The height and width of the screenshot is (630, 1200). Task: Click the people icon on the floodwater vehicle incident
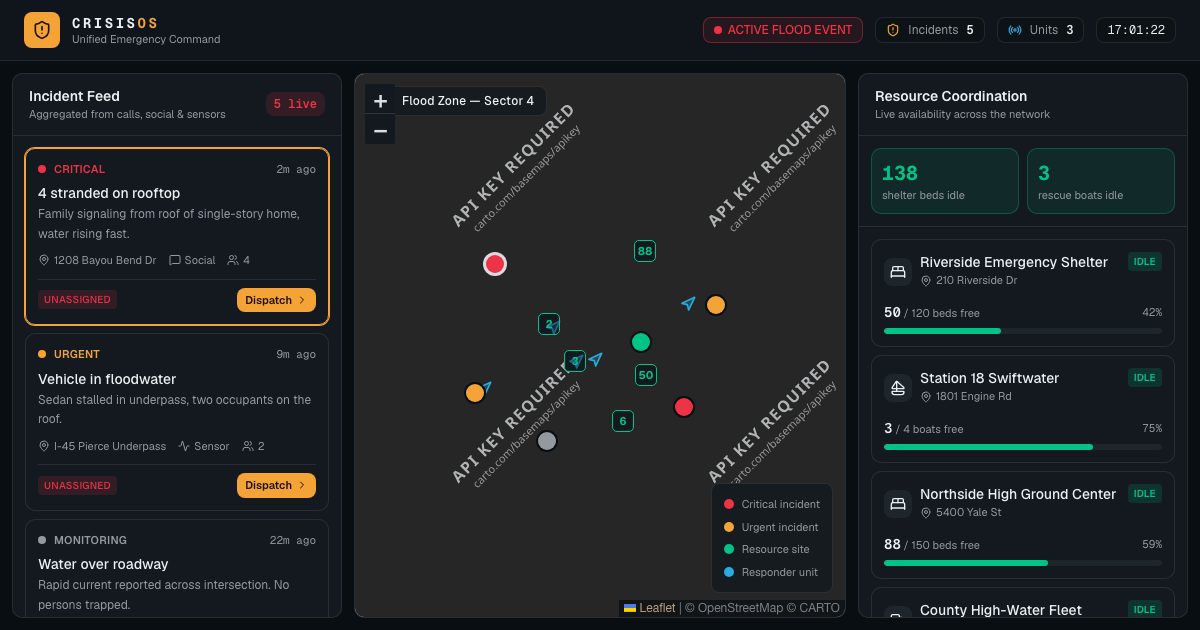[x=247, y=446]
